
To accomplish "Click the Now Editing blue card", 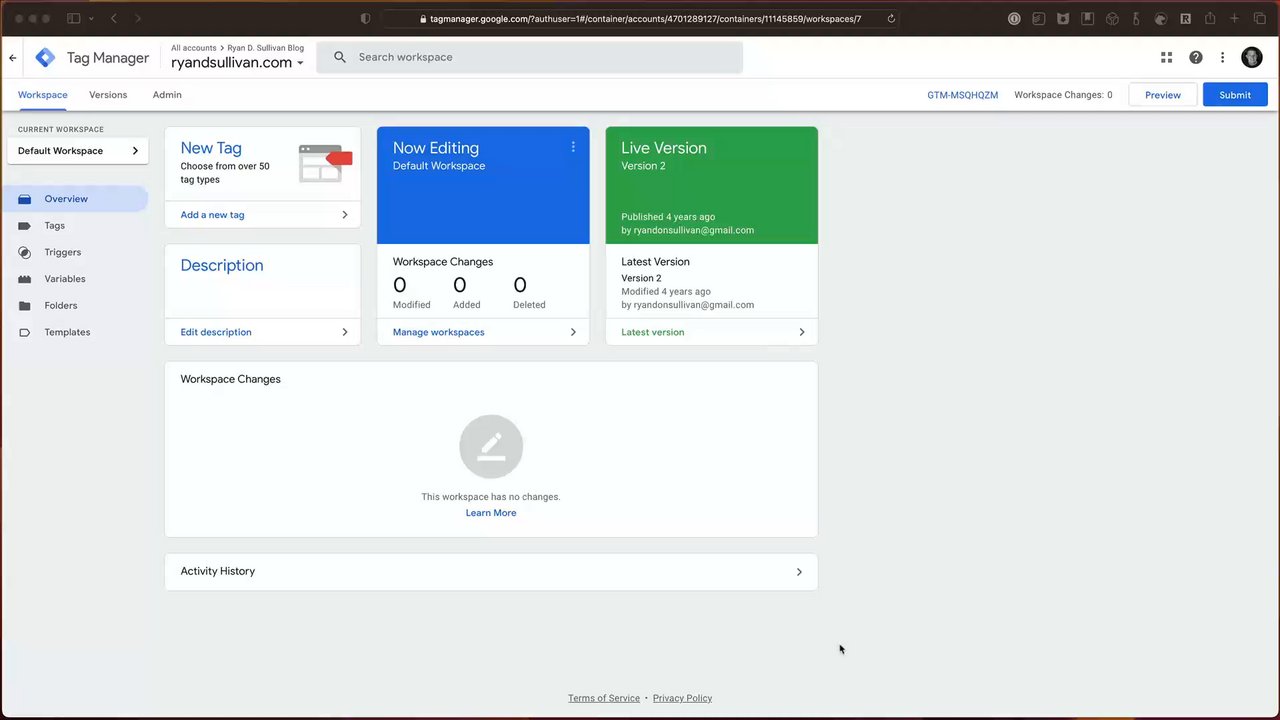I will 483,185.
